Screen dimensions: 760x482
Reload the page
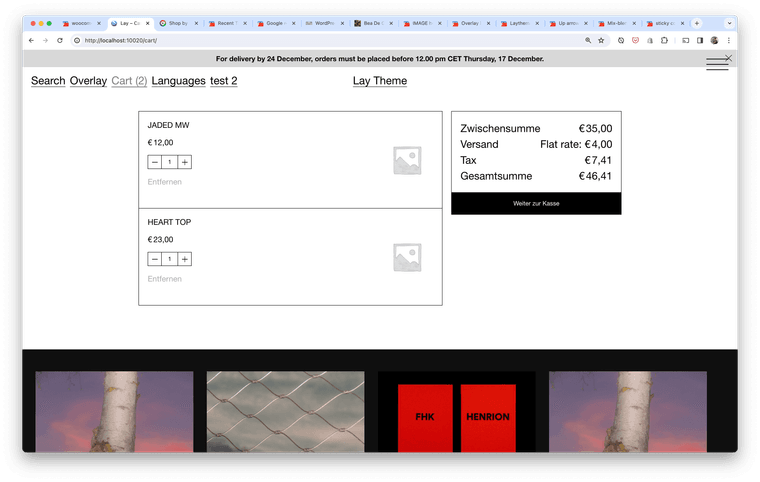tap(60, 41)
